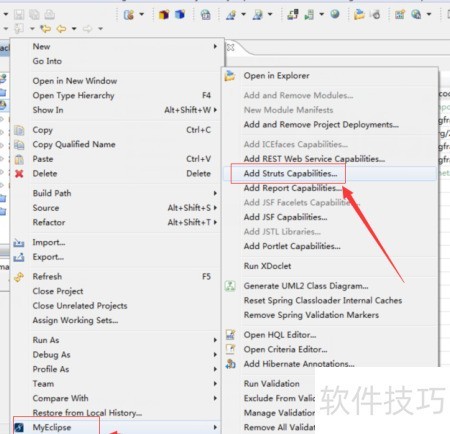Click the globe icon in top toolbar

click(x=335, y=14)
